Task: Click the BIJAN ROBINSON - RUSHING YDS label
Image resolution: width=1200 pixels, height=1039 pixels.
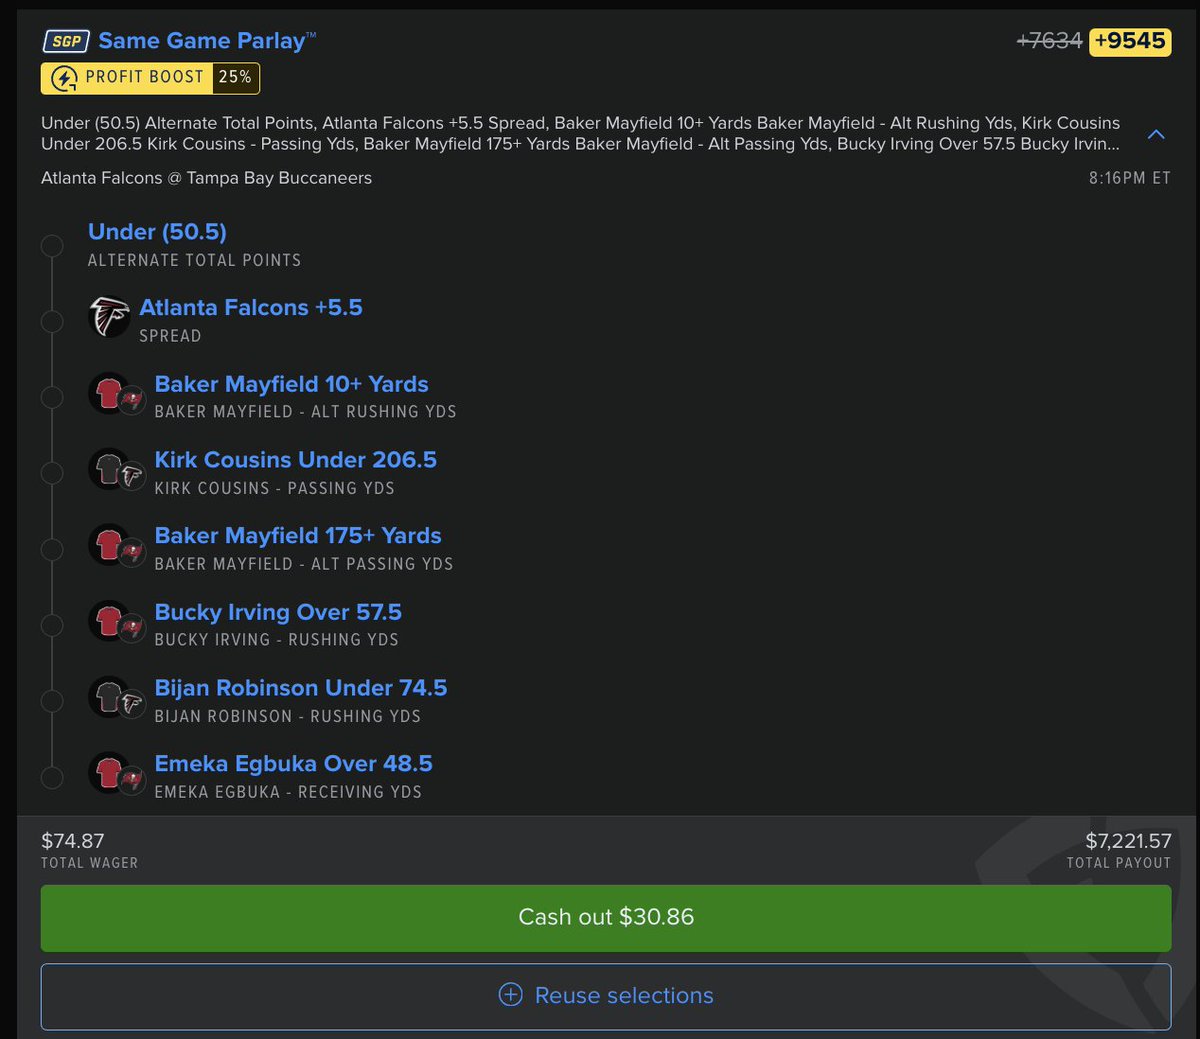Action: (x=287, y=716)
